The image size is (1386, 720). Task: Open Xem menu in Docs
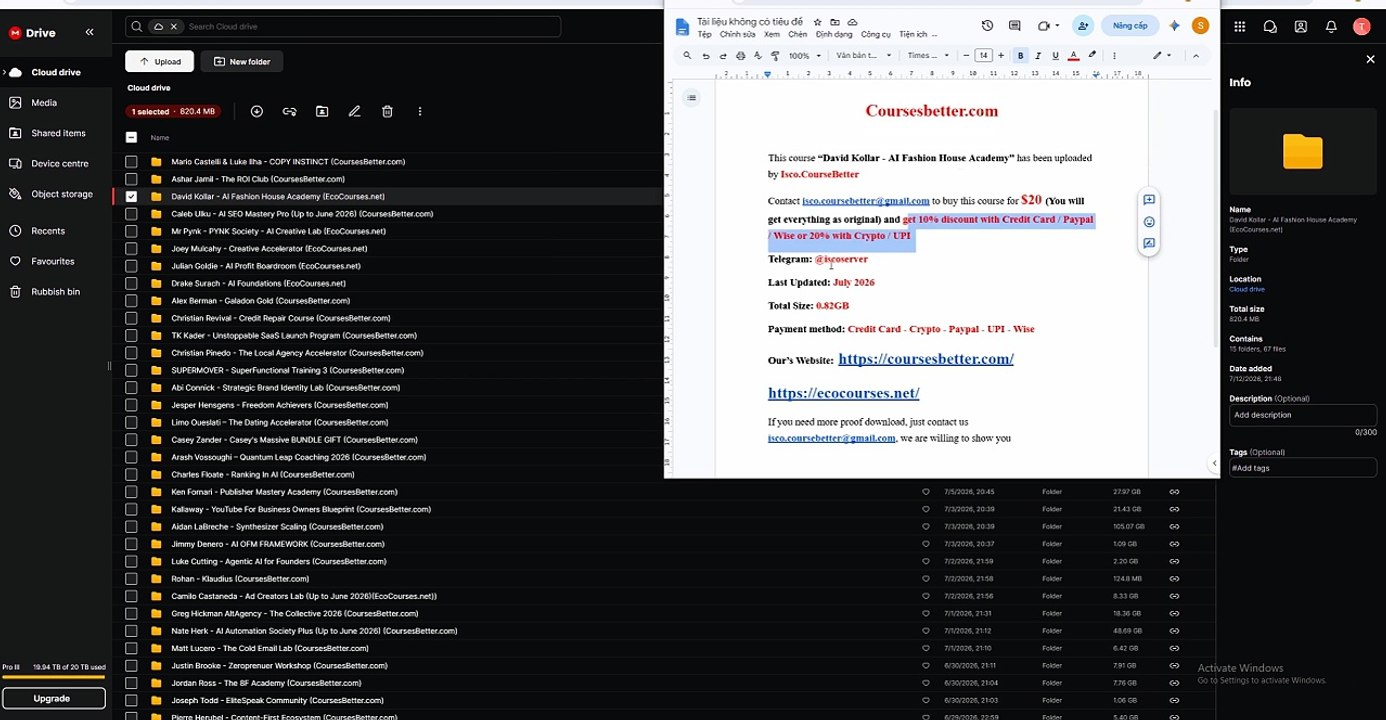(x=771, y=35)
